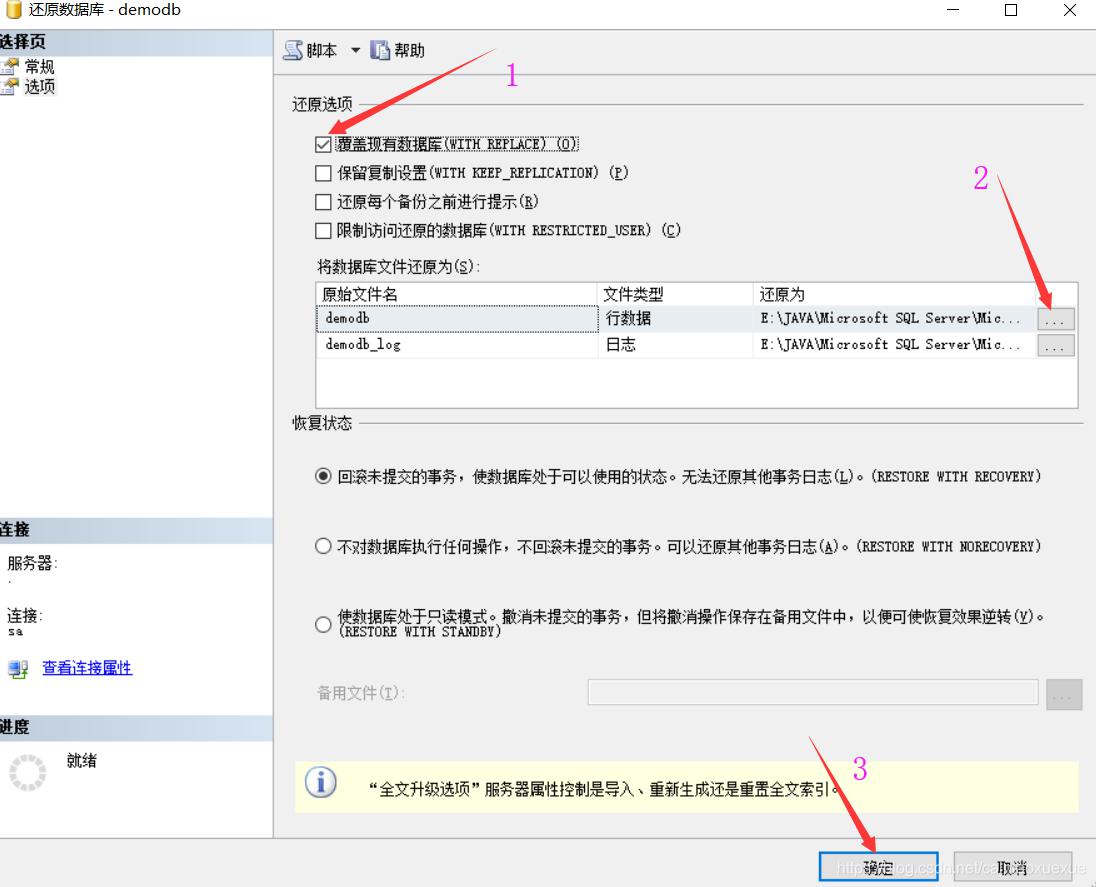
Task: Select RESTORE WITH STANDBY radio button
Action: point(323,624)
